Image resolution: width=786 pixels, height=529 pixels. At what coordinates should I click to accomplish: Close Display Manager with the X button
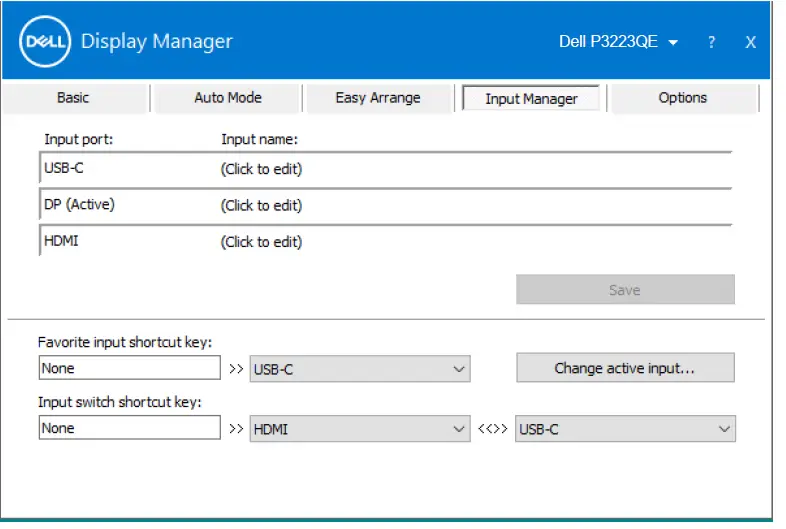pos(750,42)
